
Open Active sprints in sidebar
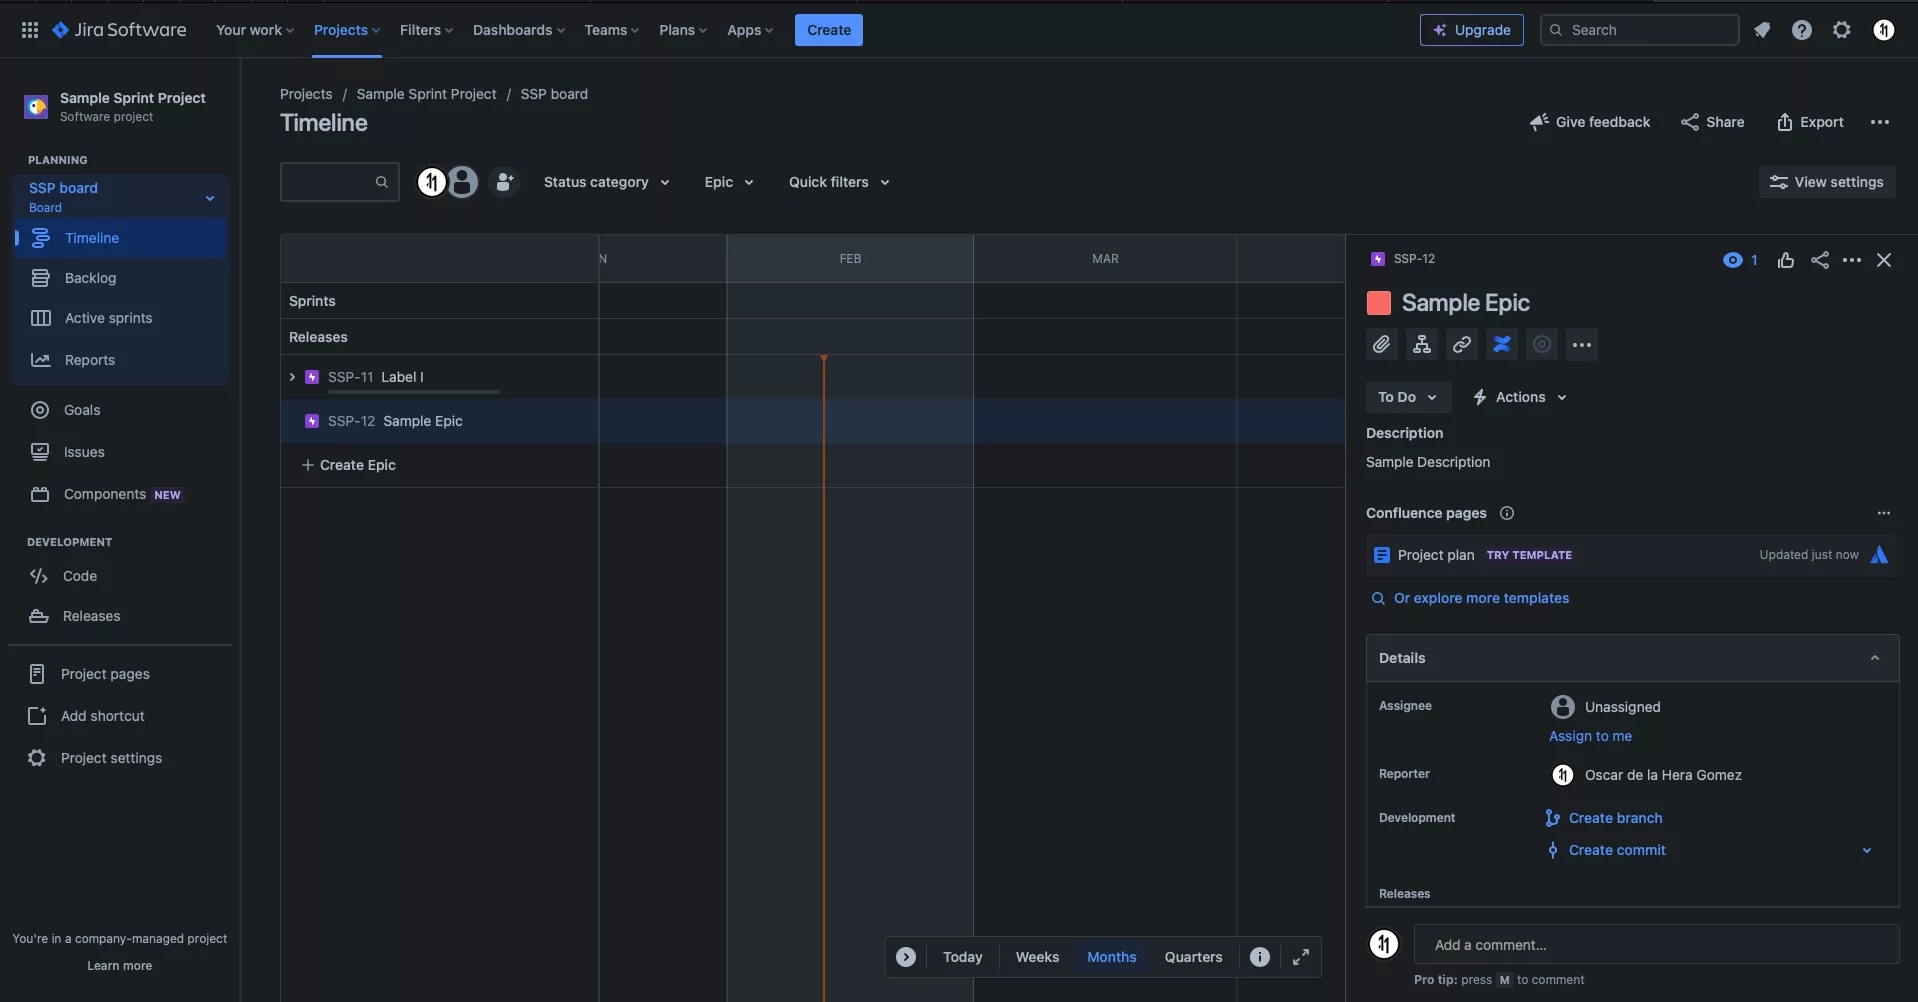tap(120, 318)
